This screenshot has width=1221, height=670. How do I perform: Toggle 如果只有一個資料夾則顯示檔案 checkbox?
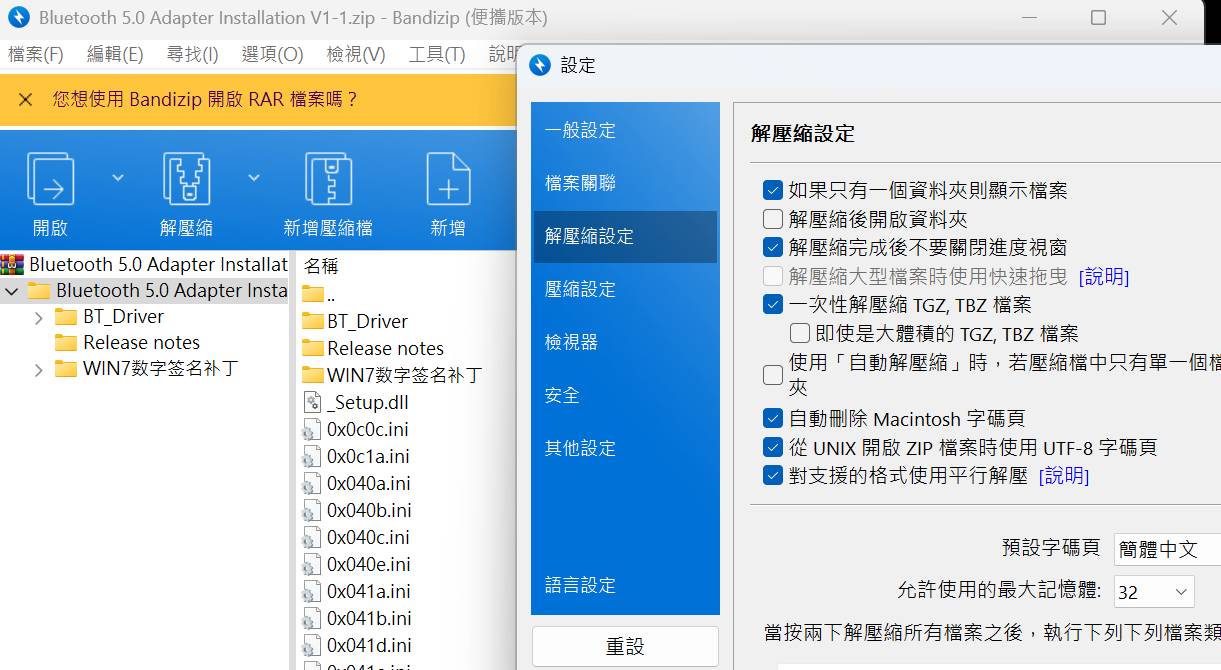pos(772,190)
